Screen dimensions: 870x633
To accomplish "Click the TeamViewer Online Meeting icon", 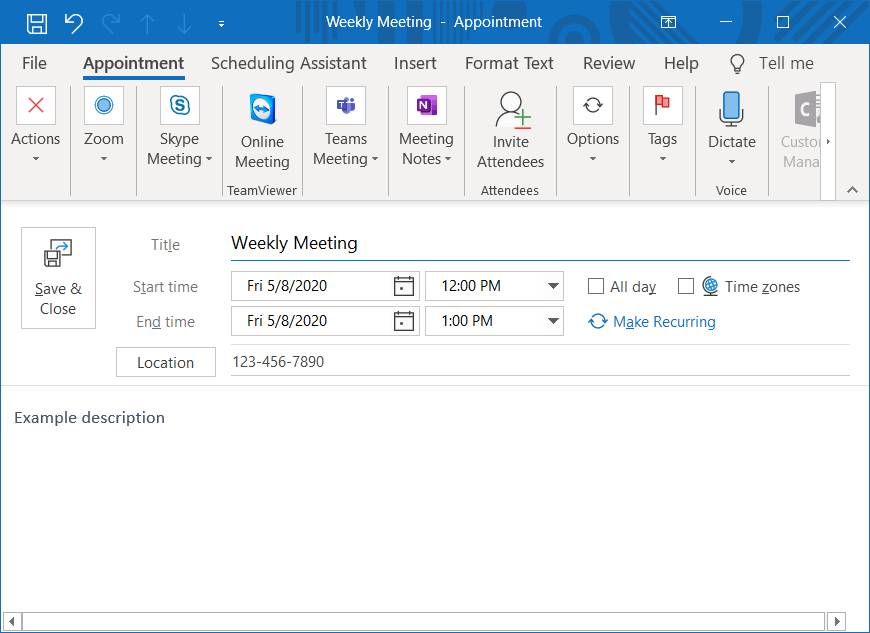I will tap(262, 109).
